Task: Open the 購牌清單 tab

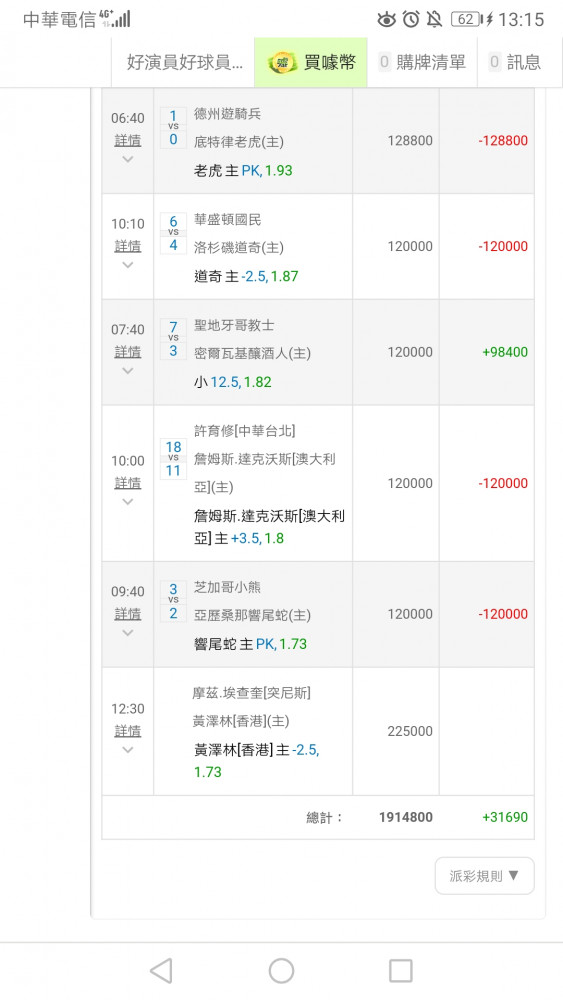Action: (422, 62)
